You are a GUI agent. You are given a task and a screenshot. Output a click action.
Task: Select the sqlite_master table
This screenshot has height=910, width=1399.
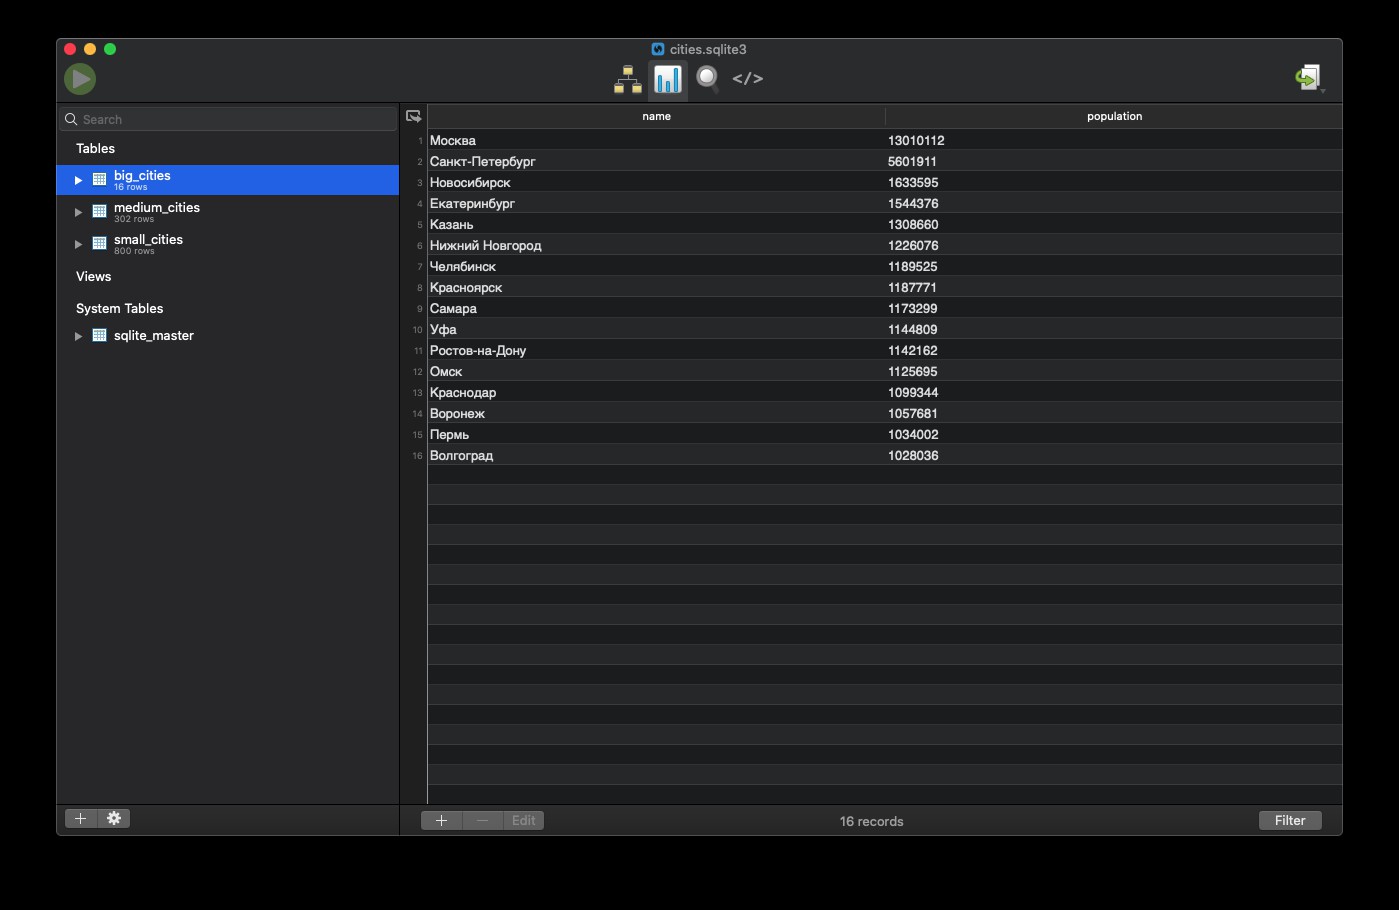pos(228,336)
